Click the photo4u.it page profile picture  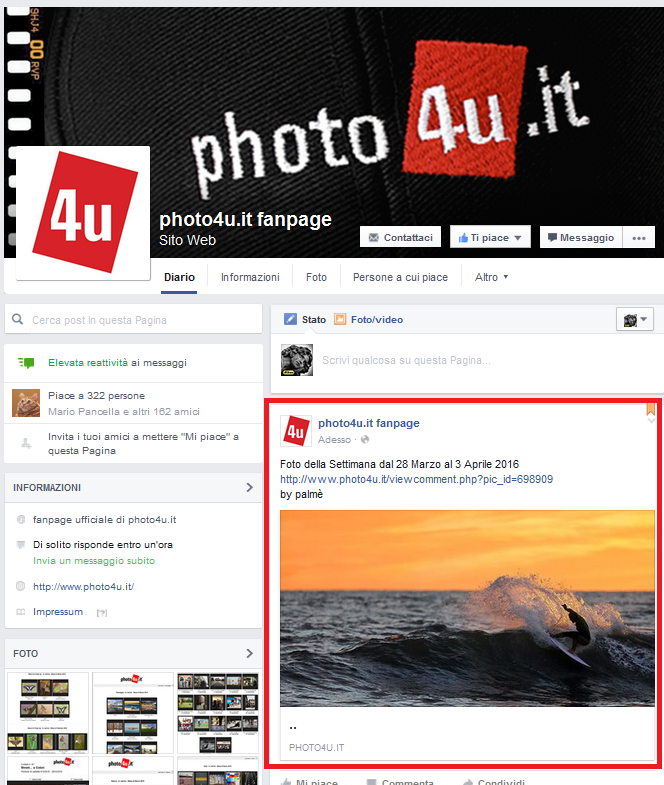pos(84,212)
